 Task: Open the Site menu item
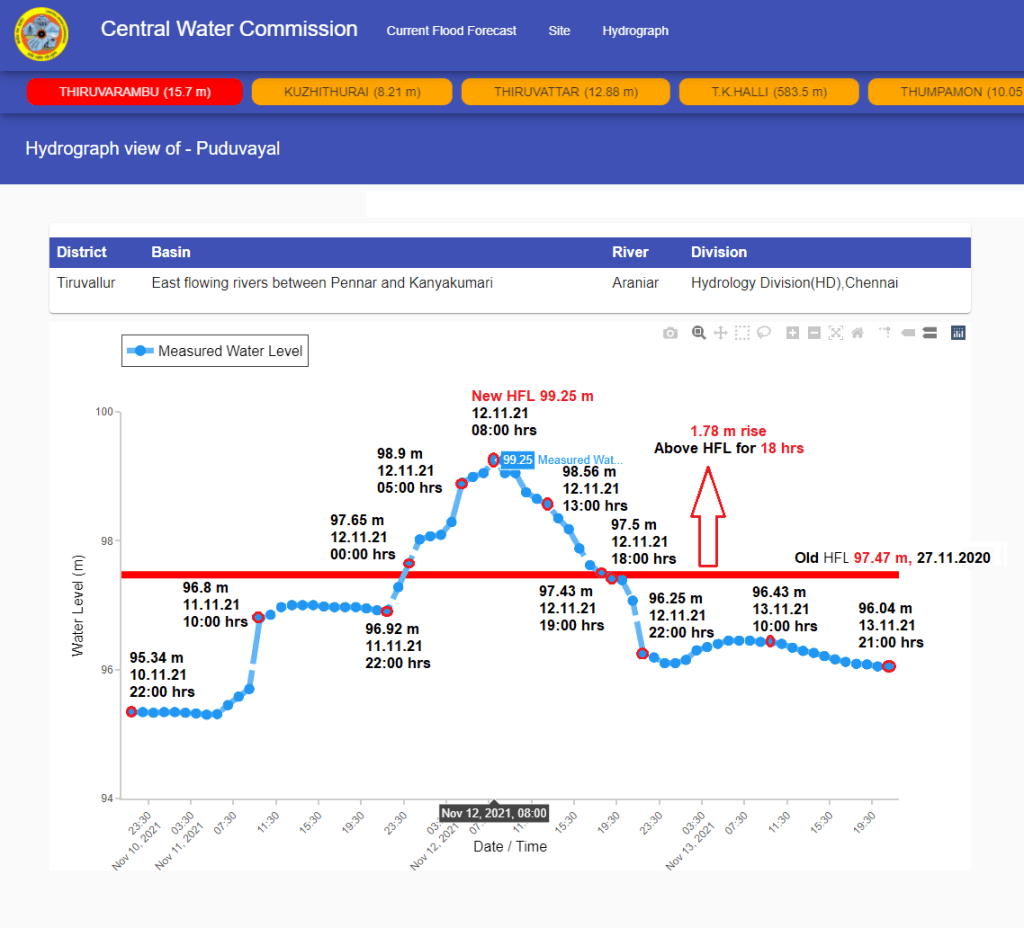559,31
